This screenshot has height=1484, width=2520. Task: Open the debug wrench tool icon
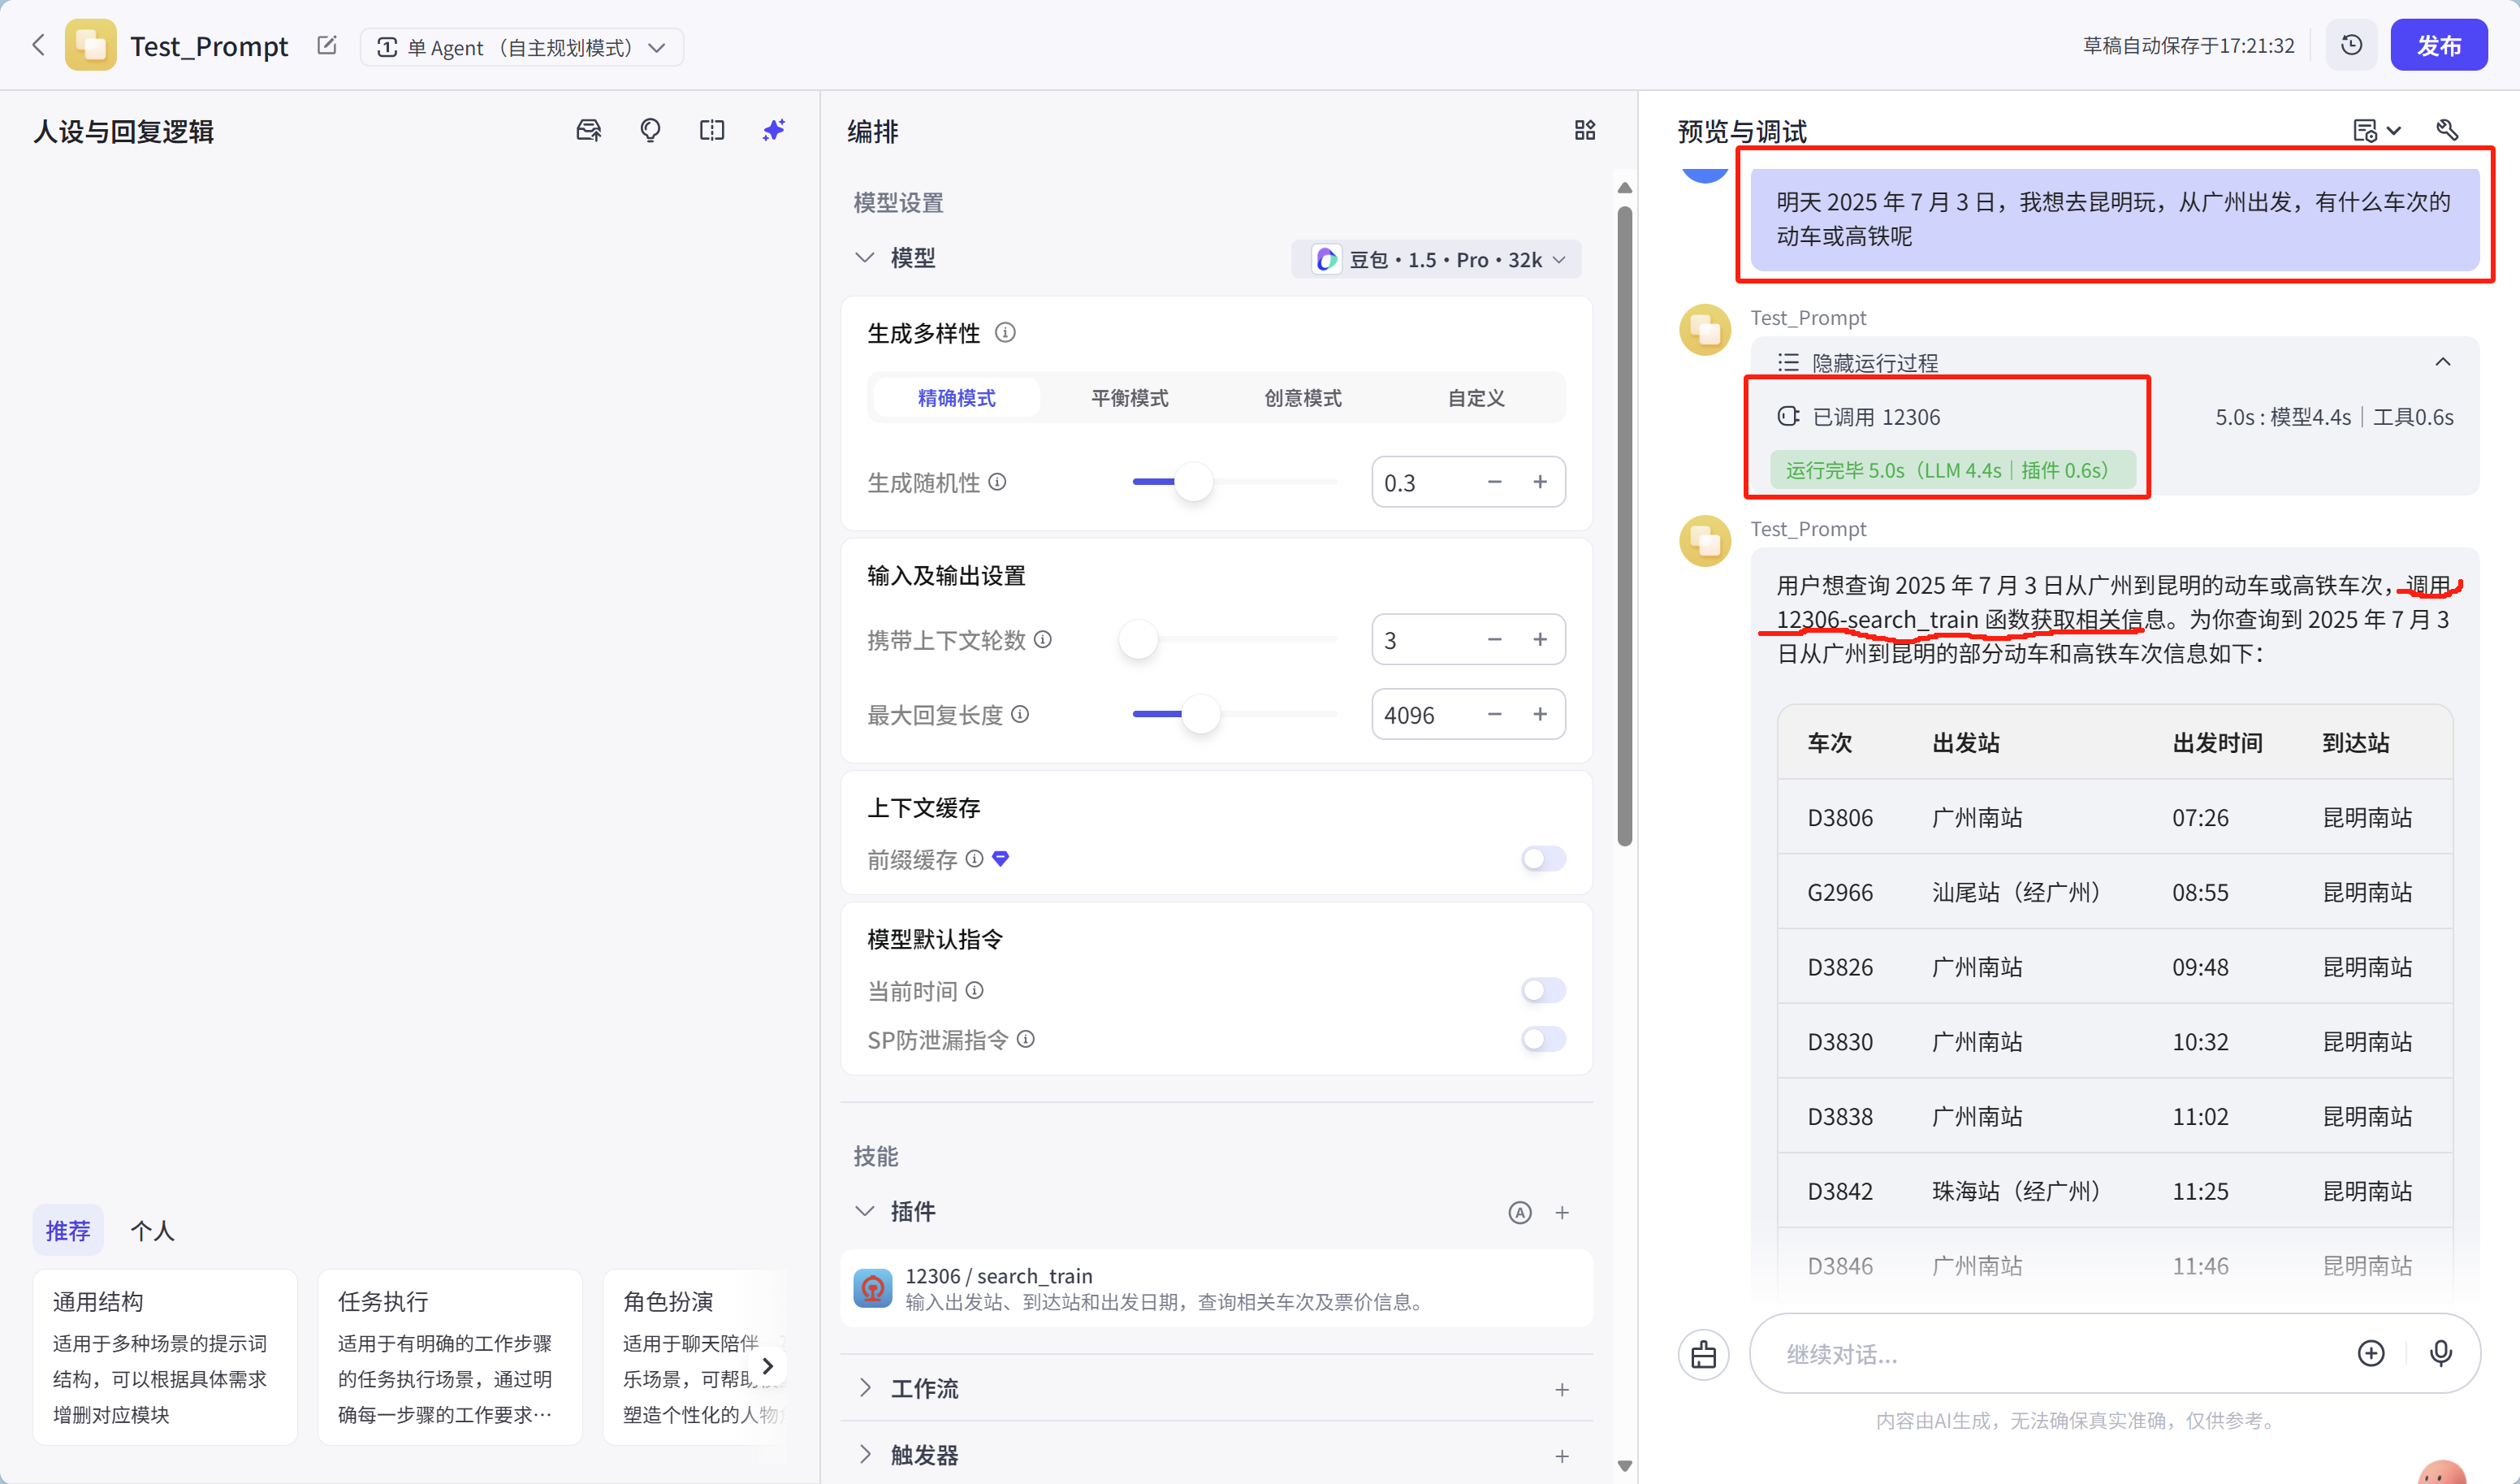pyautogui.click(x=2447, y=130)
